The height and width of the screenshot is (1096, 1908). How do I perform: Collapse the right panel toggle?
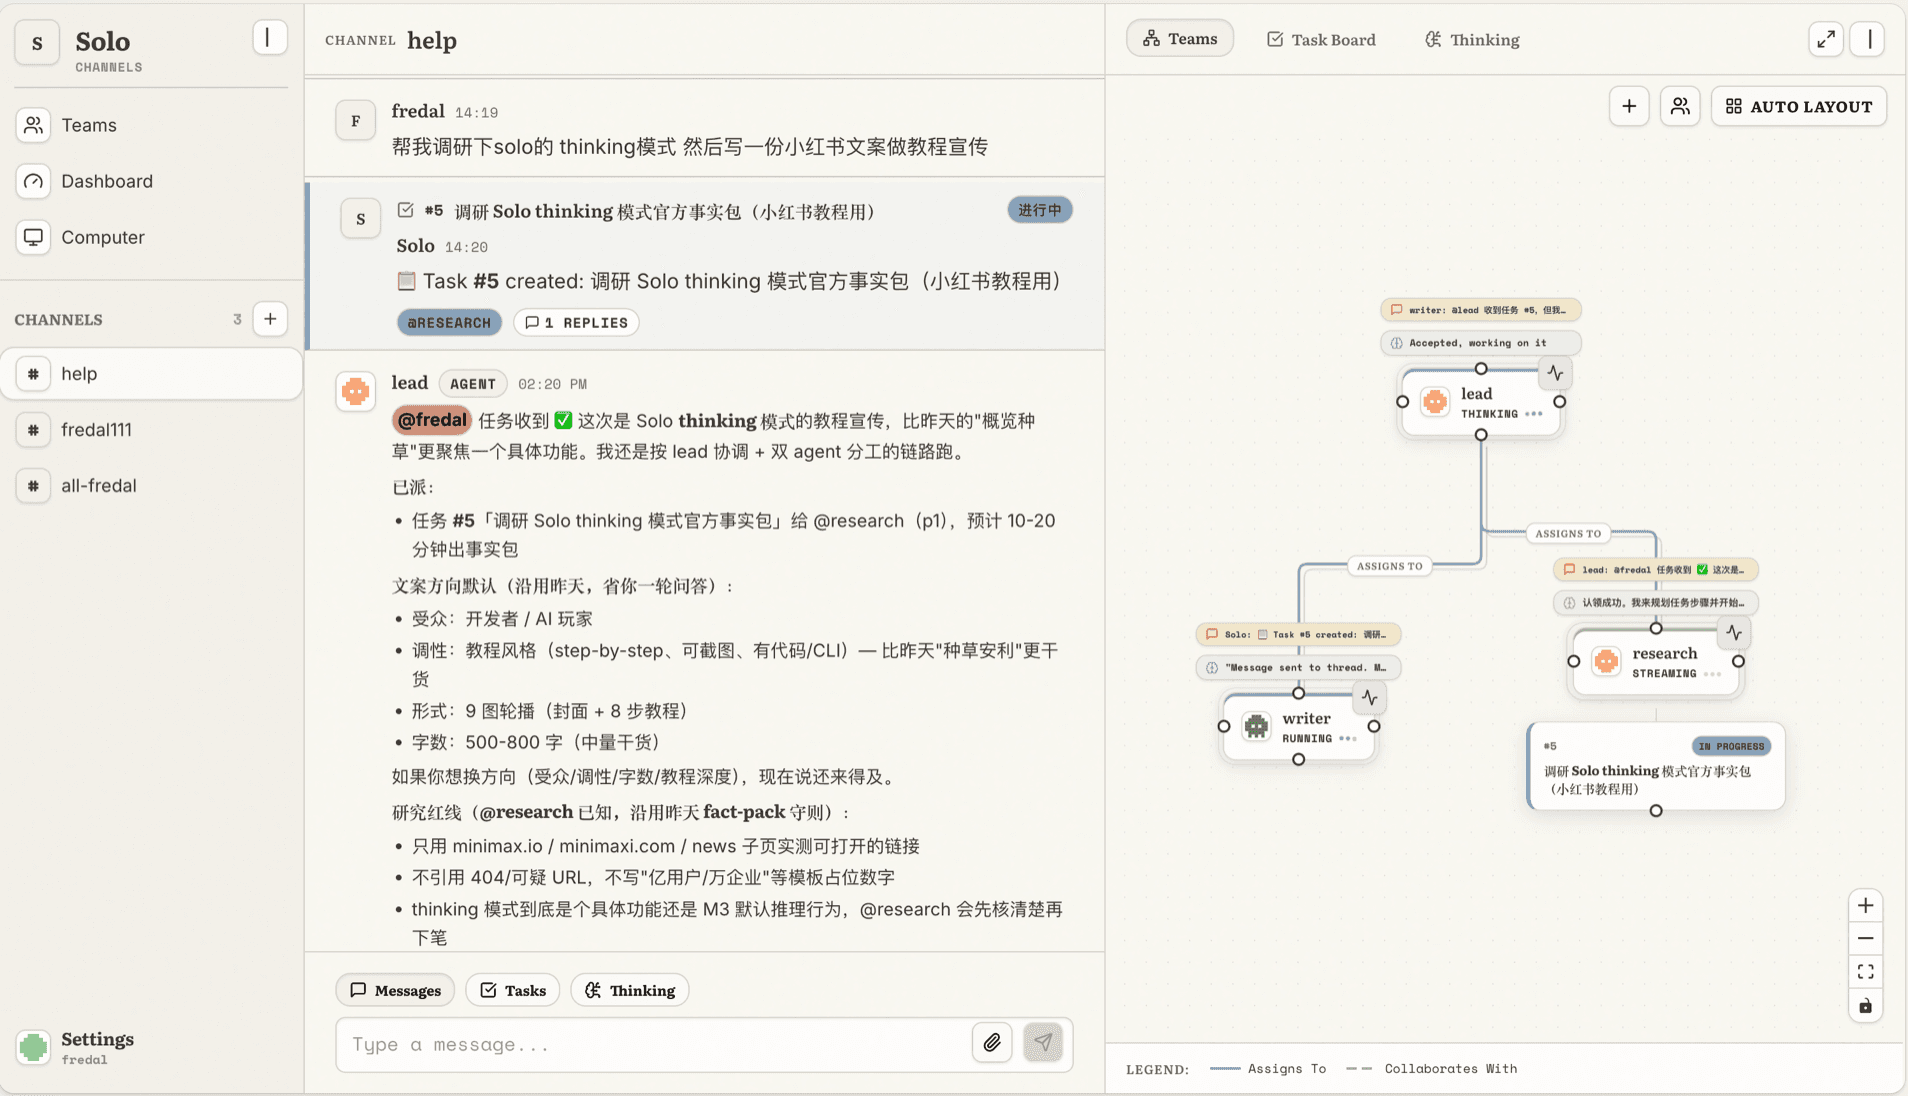point(1869,39)
